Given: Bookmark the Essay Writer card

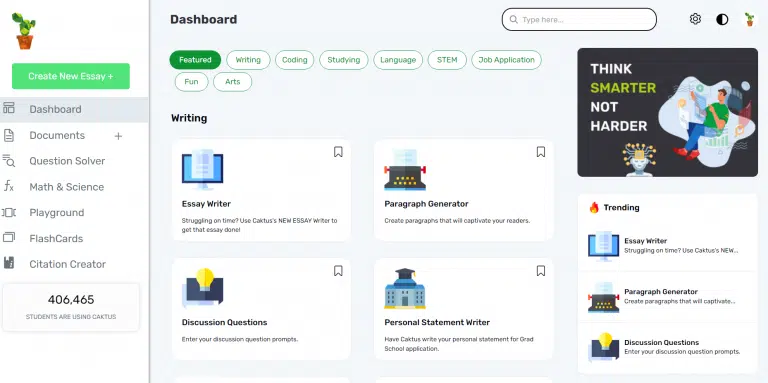Looking at the screenshot, I should coord(338,152).
